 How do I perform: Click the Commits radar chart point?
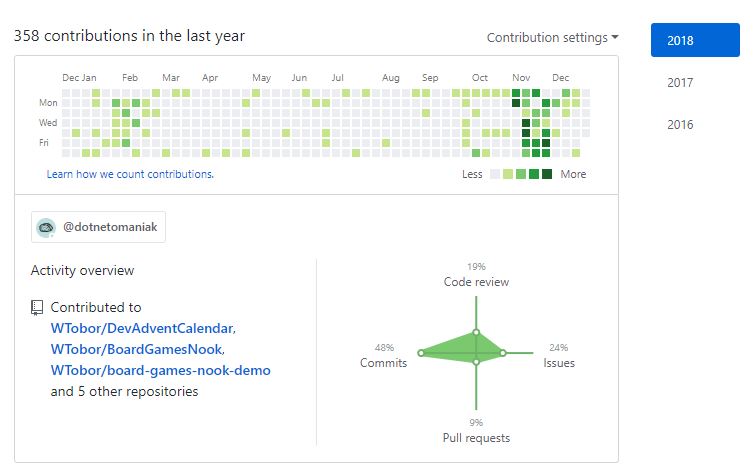pyautogui.click(x=421, y=353)
